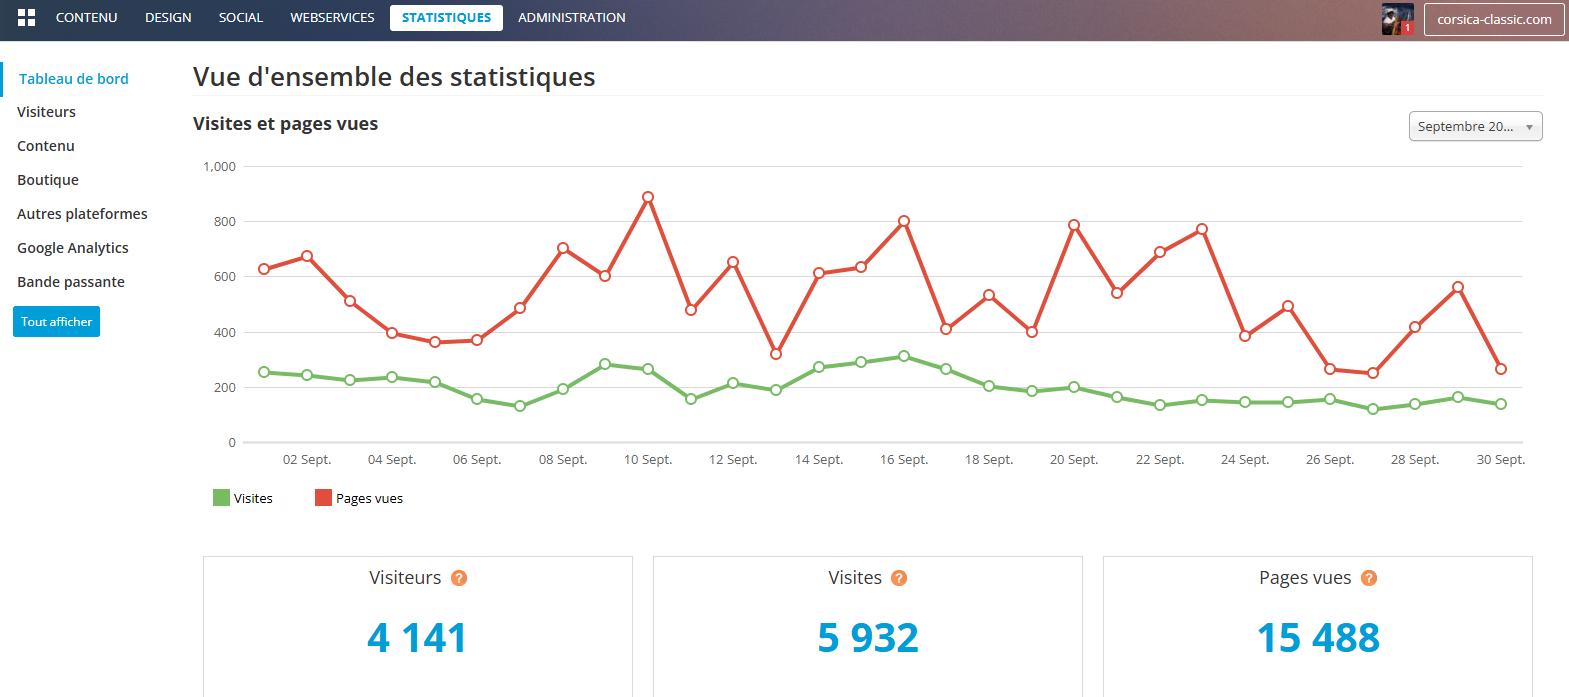This screenshot has height=697, width=1569.
Task: Click help icon next to Visiteurs card
Action: pos(459,578)
